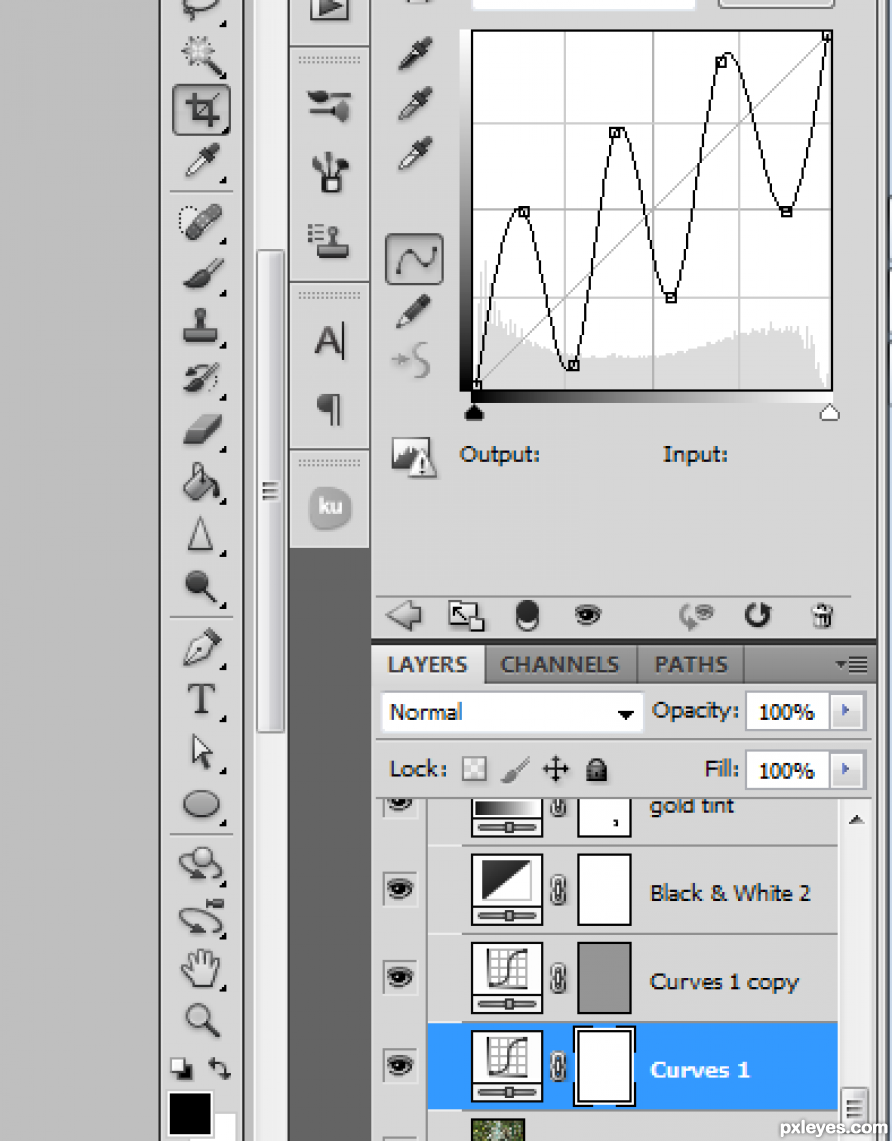The width and height of the screenshot is (892, 1141).
Task: Toggle lock position
Action: tap(556, 769)
